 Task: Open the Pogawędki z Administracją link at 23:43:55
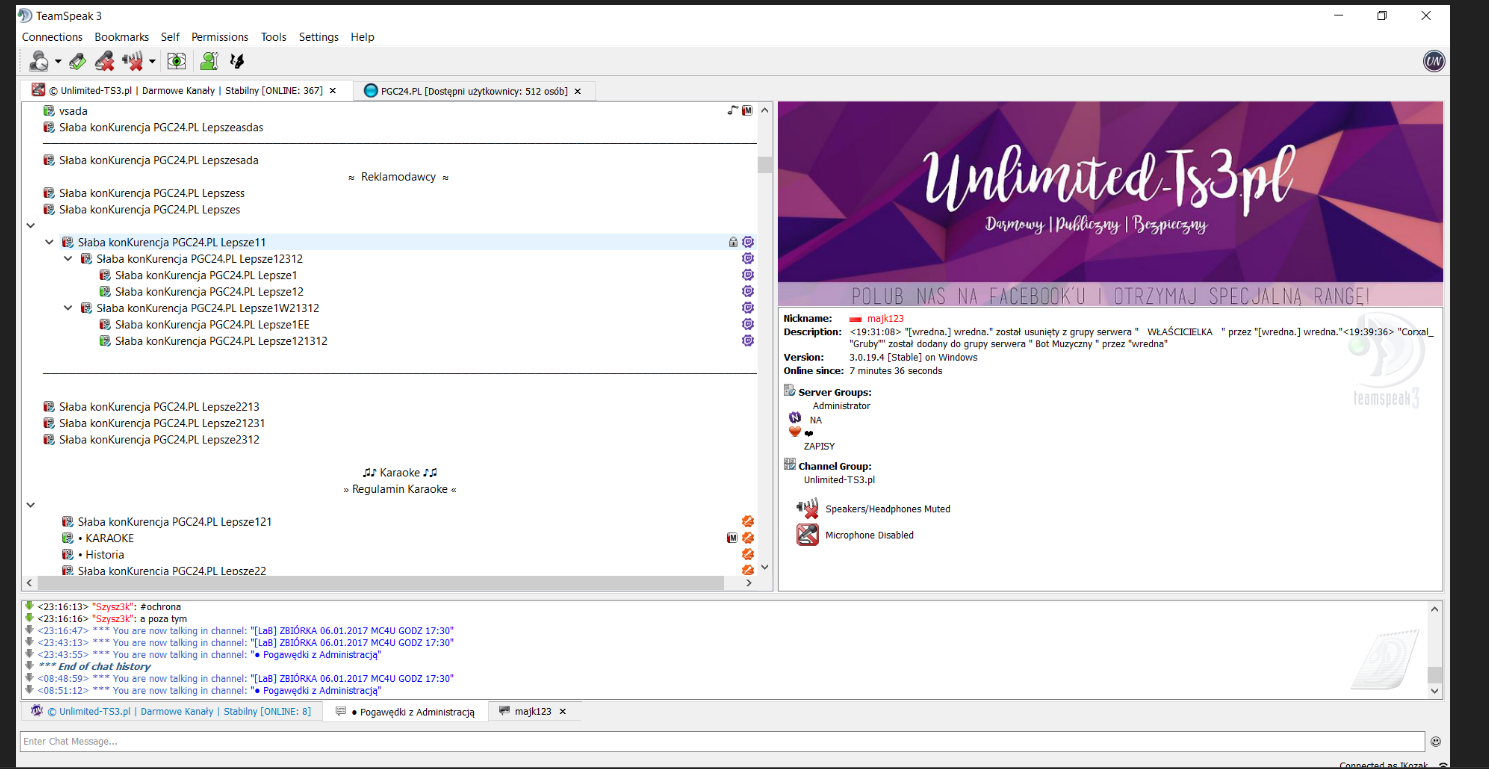click(316, 655)
